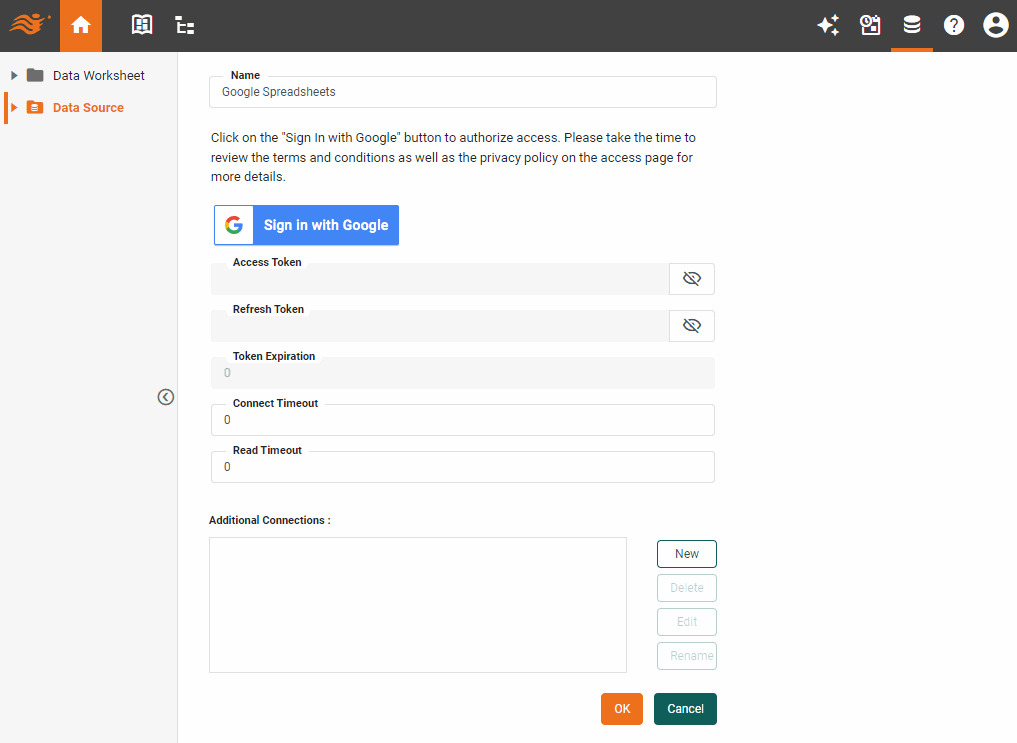This screenshot has width=1017, height=743.
Task: Open the user account profile icon
Action: click(x=995, y=25)
